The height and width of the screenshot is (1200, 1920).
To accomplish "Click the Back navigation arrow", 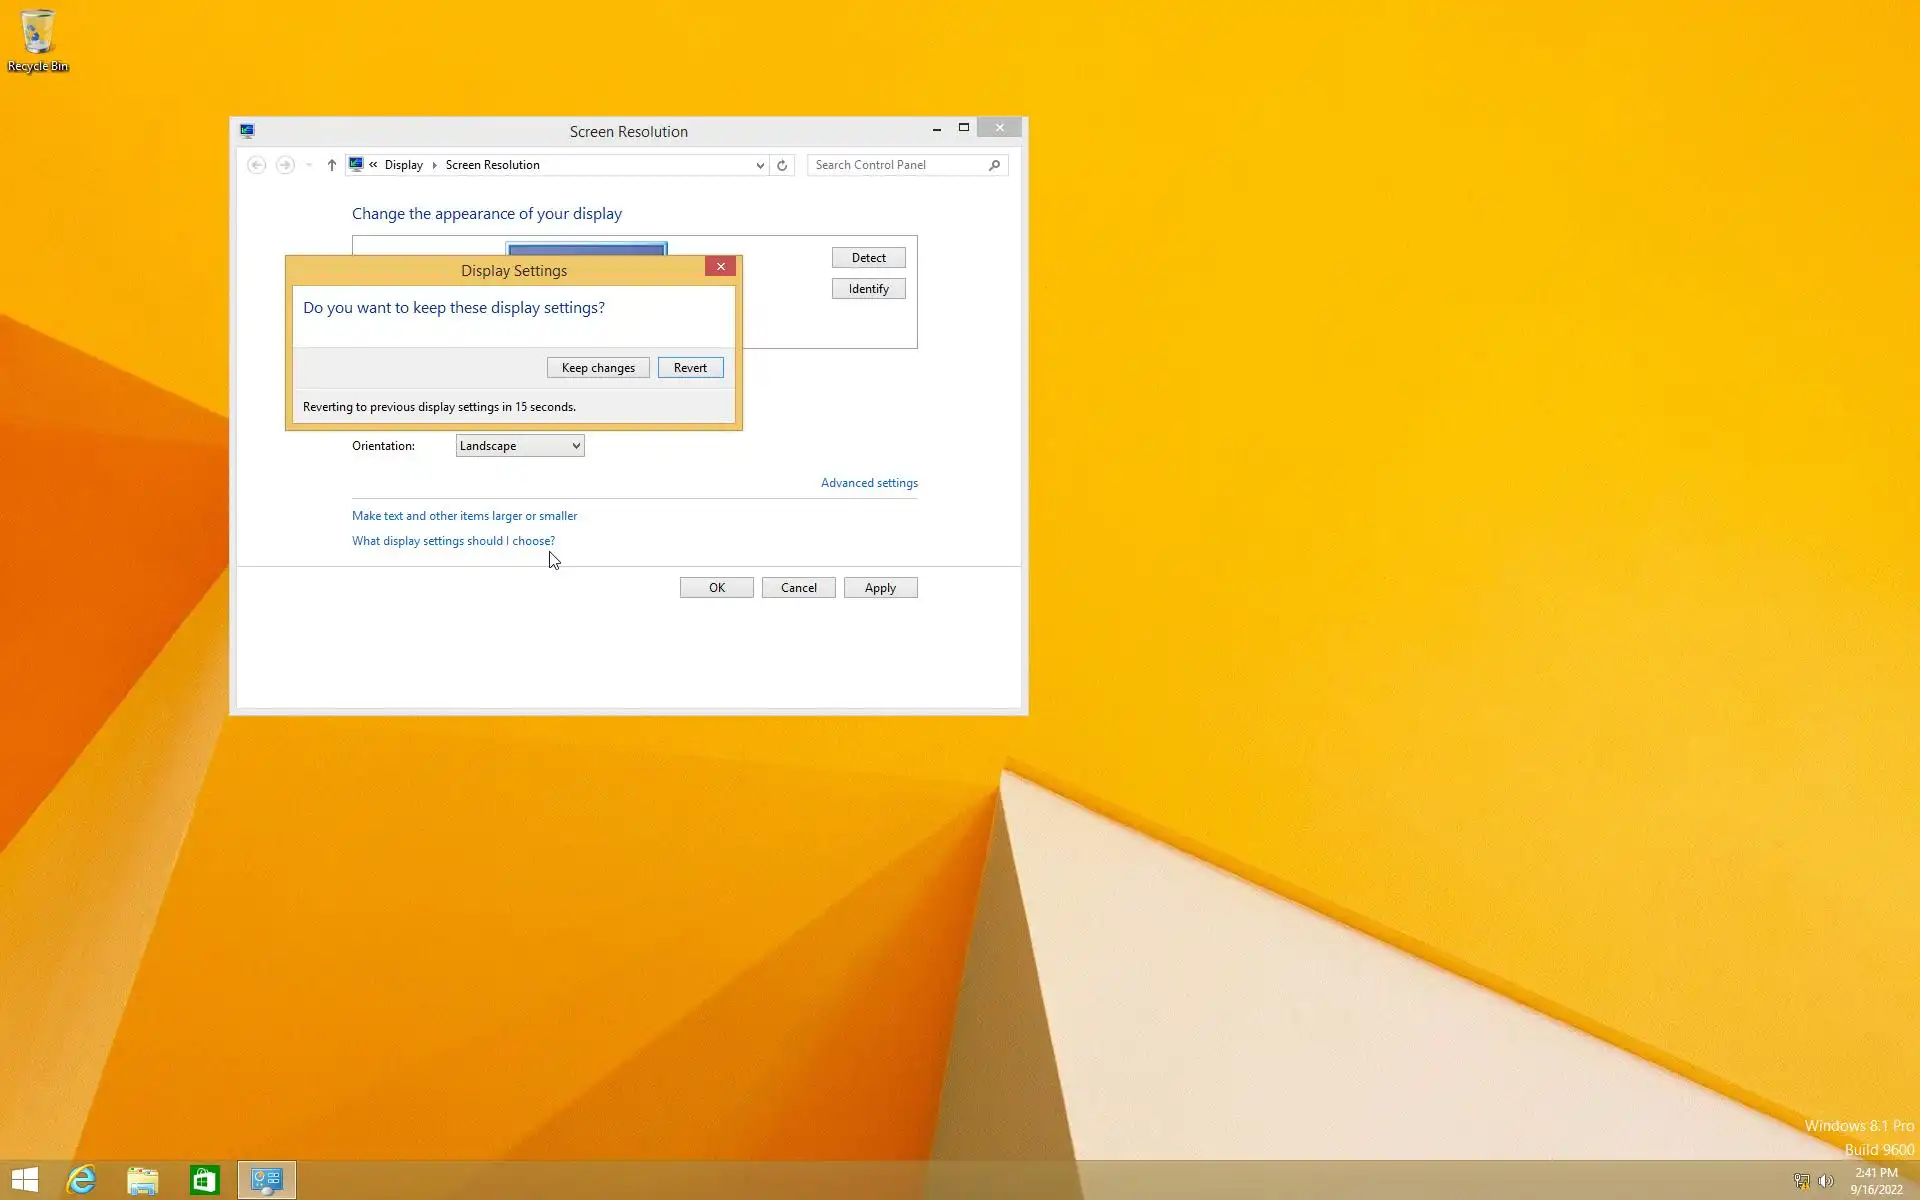I will tap(257, 165).
